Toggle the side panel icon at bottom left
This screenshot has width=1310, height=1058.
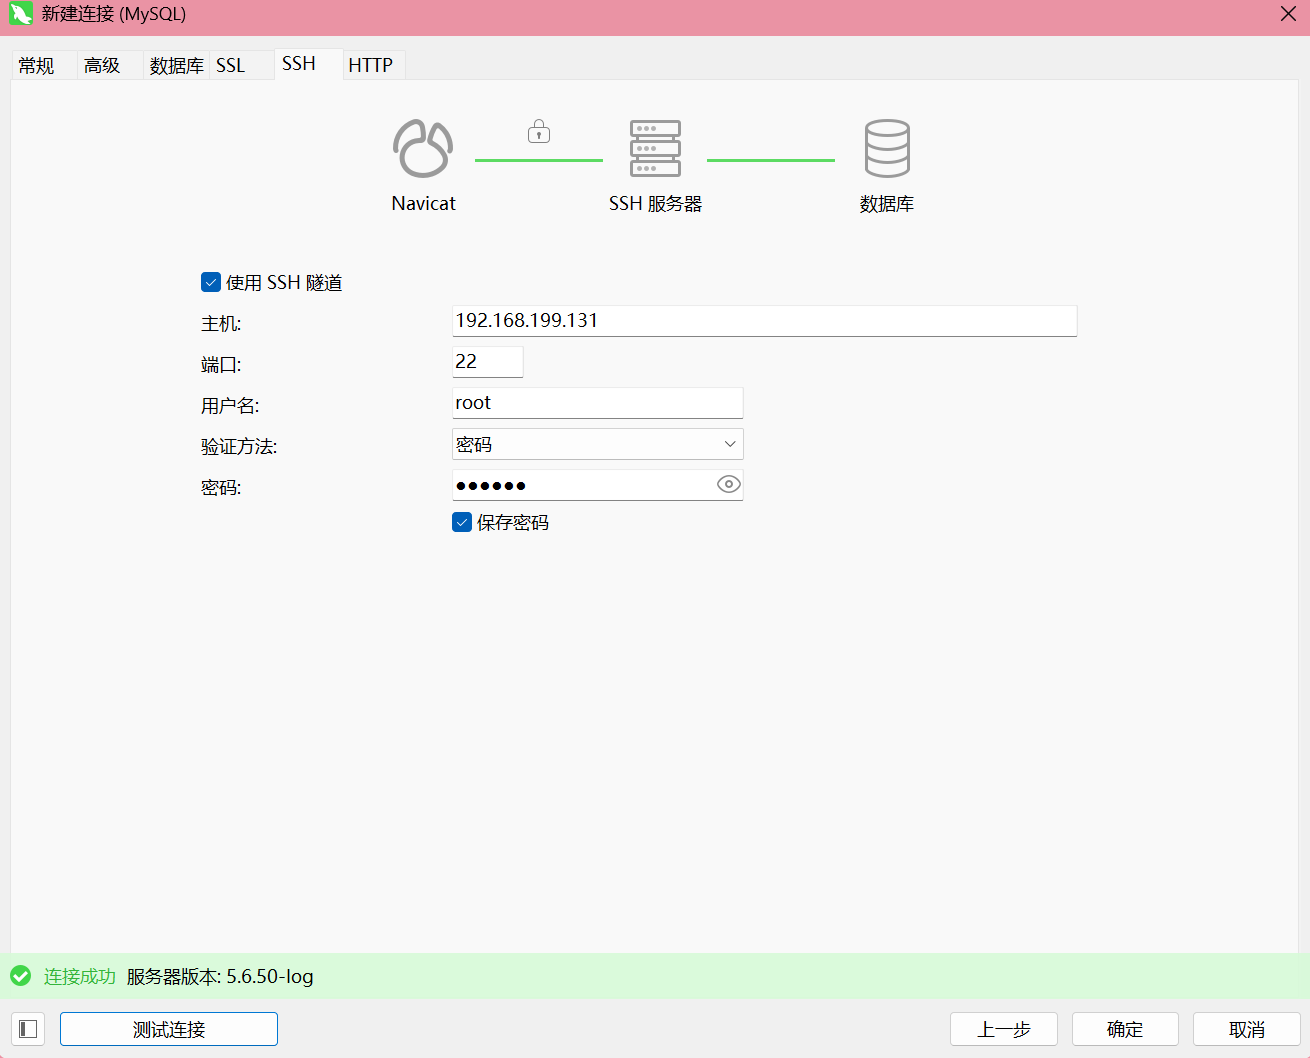(x=28, y=1029)
